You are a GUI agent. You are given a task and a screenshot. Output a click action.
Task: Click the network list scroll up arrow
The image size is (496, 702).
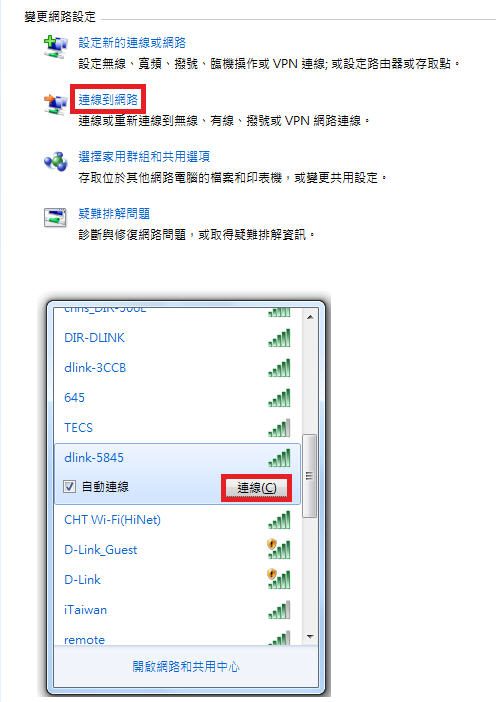click(310, 317)
